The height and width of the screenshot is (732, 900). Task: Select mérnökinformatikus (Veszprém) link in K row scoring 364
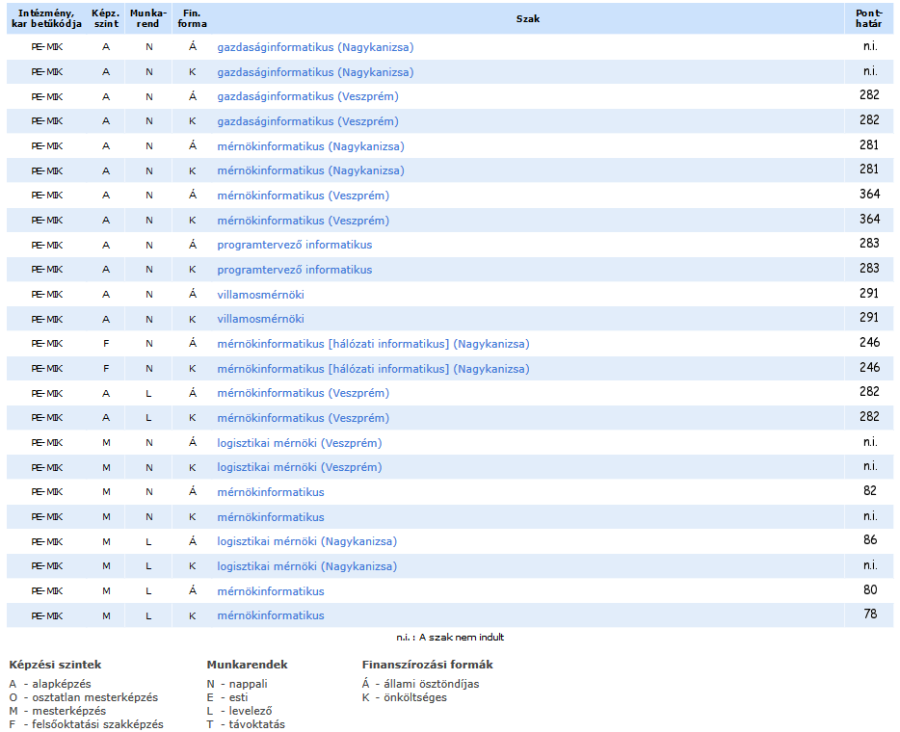click(x=303, y=221)
